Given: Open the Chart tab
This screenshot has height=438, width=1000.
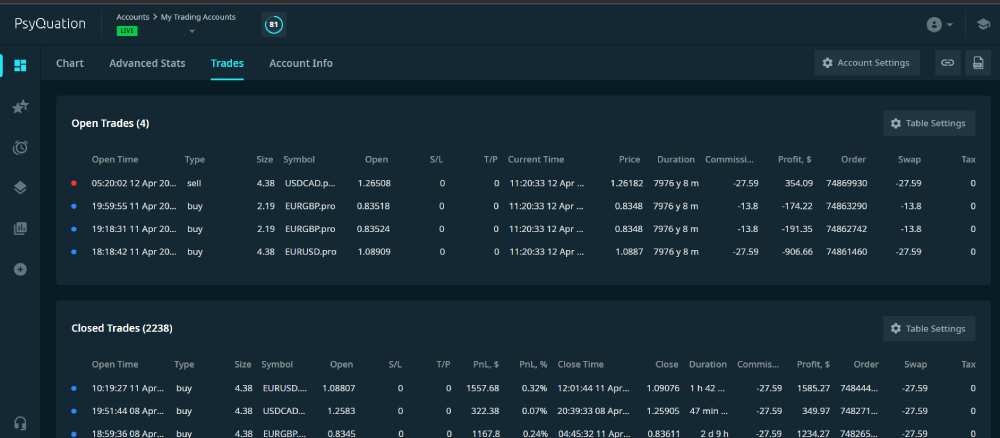Looking at the screenshot, I should point(70,63).
